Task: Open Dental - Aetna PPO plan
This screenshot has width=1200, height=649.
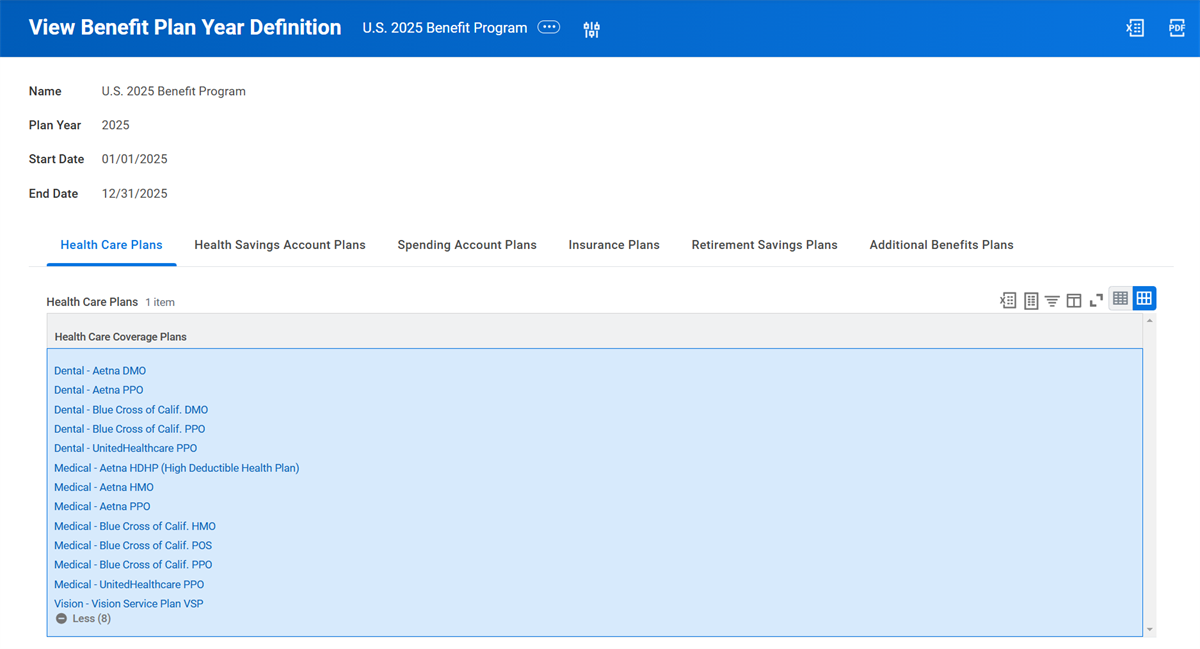Action: 99,390
